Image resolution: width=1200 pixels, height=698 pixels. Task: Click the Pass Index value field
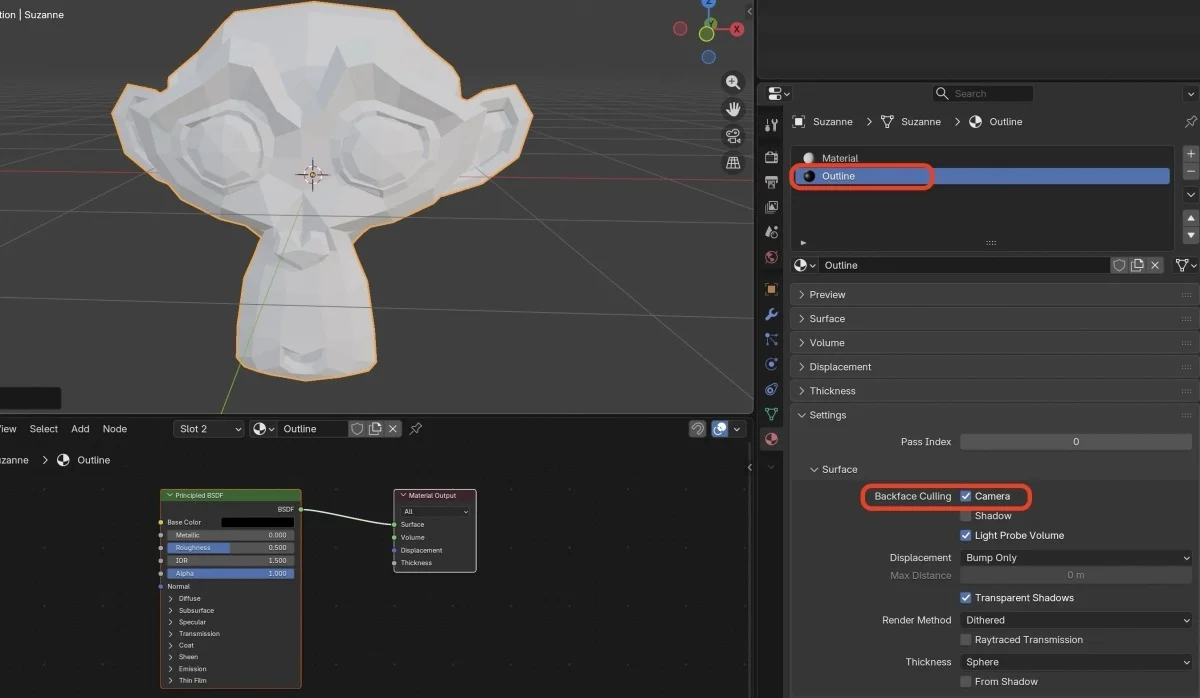point(1076,441)
